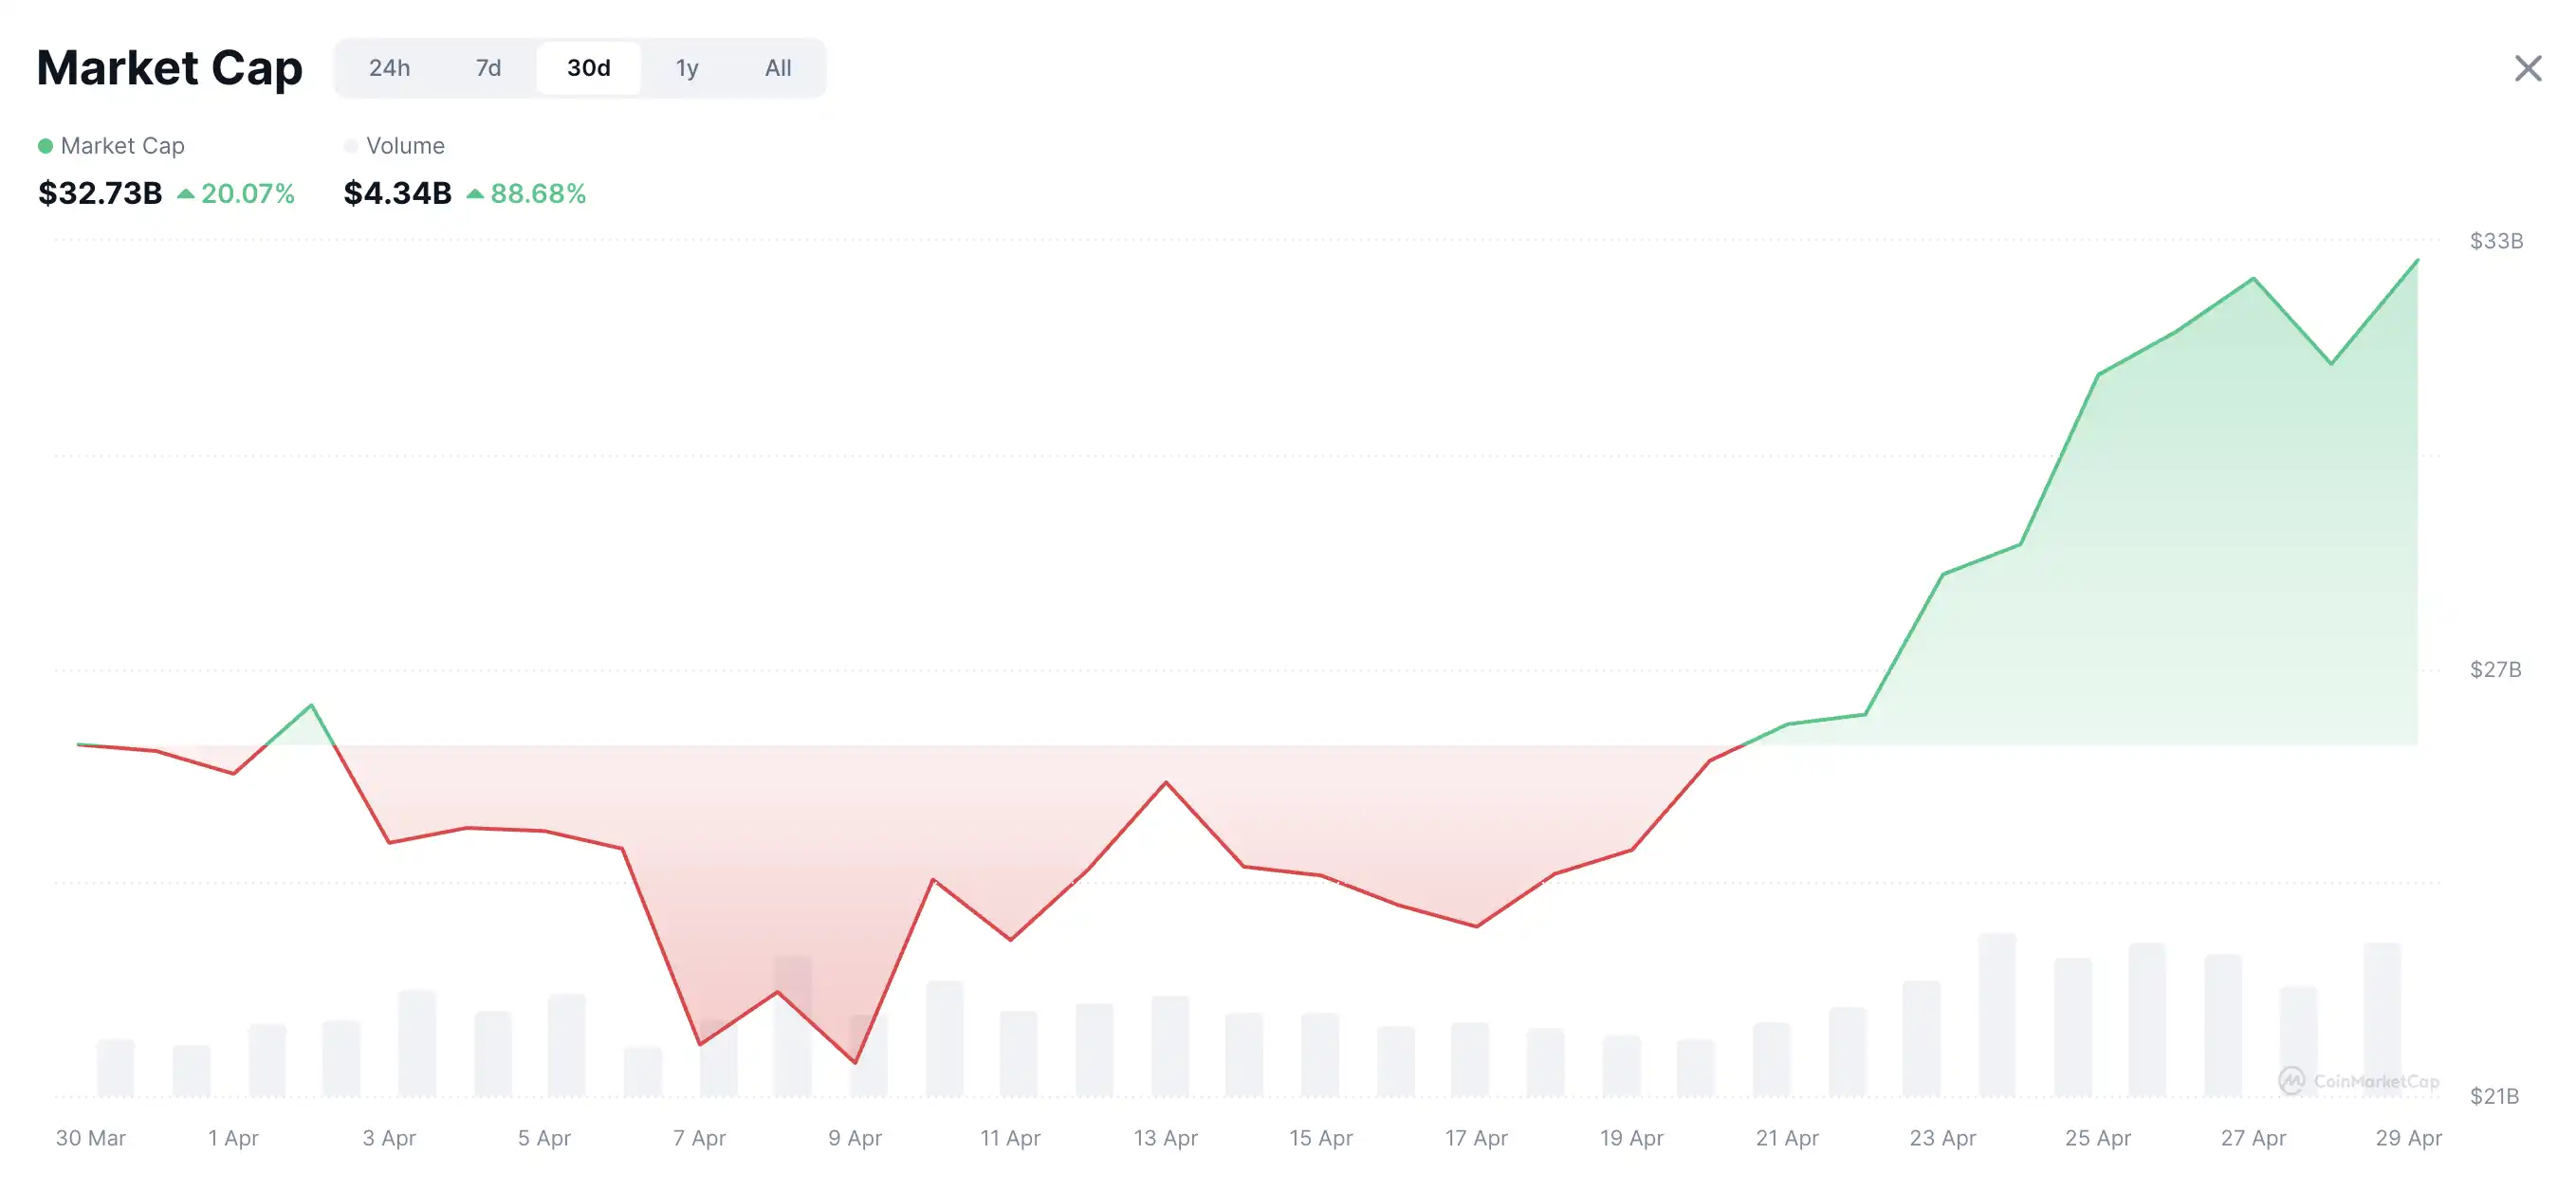Click the 29 Apr endpoint of the line
Viewport: 2576px width, 1191px height.
tap(2417, 261)
